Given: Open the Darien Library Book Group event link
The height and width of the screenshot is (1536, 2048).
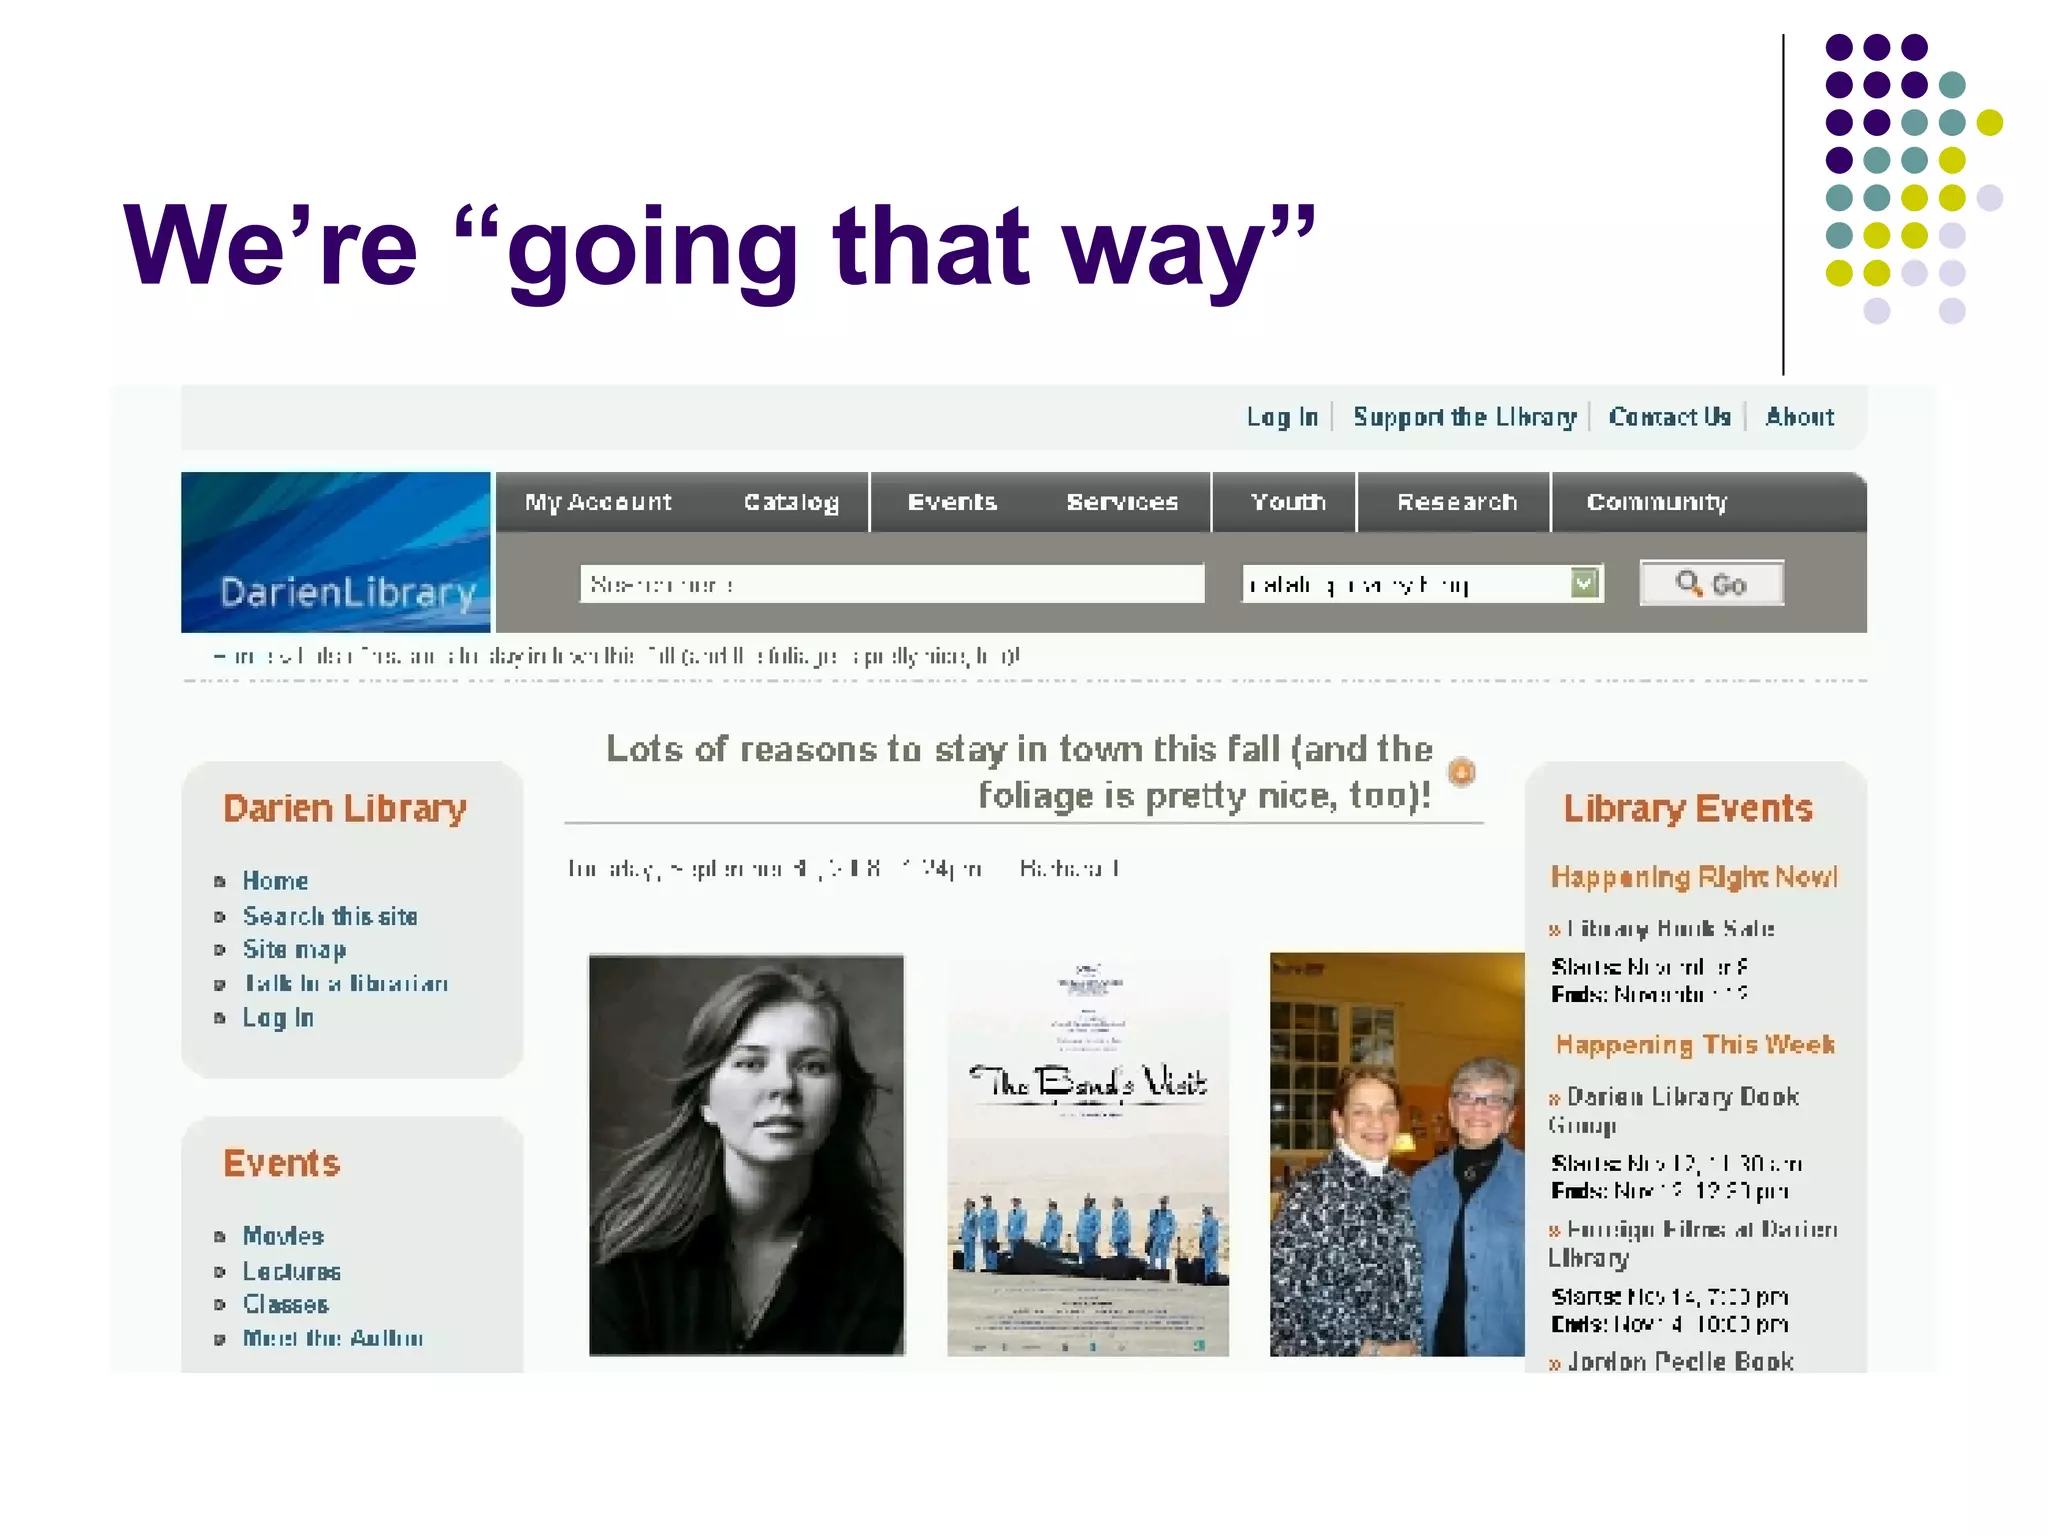Looking at the screenshot, I should tap(1682, 1098).
